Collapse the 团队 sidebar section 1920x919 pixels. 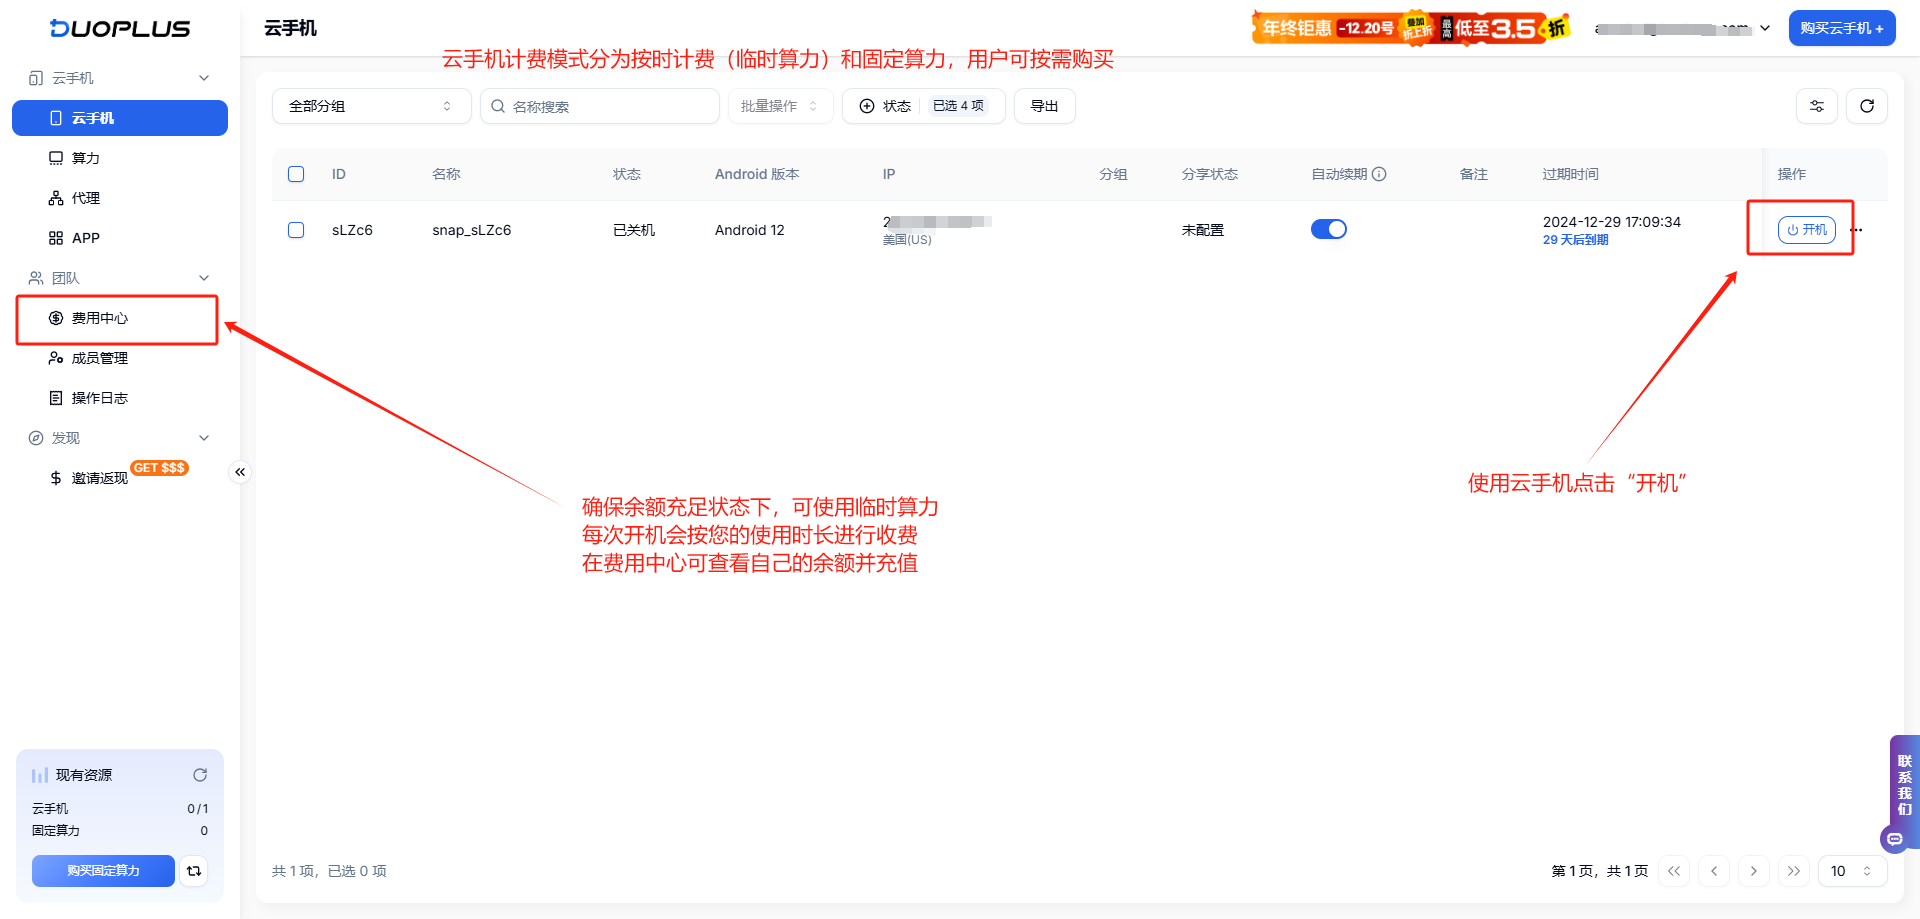coord(203,277)
